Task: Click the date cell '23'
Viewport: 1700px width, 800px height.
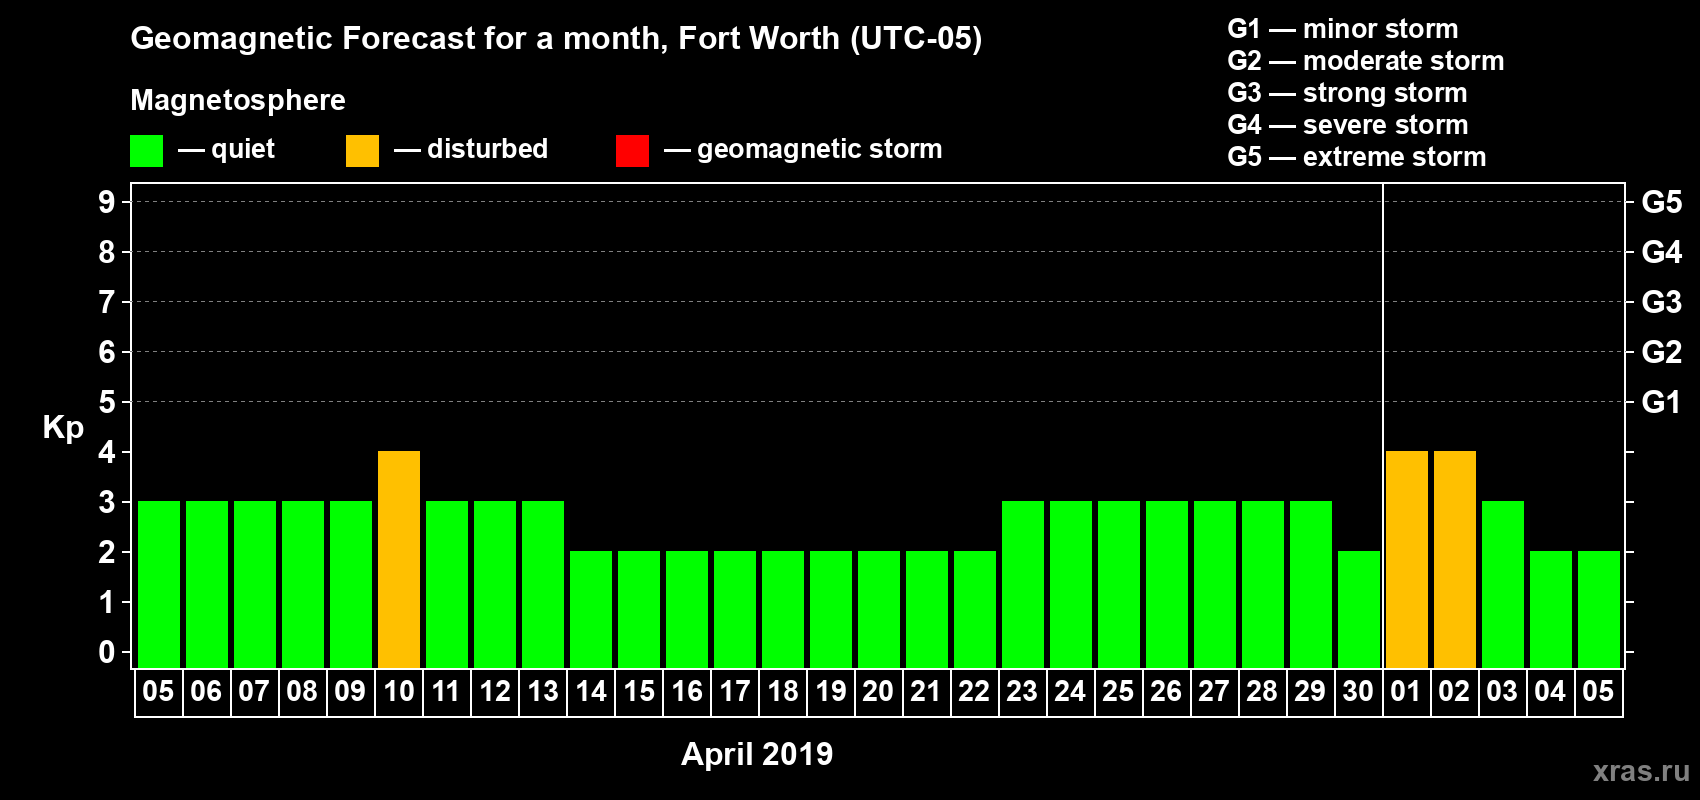Action: pos(1023,692)
